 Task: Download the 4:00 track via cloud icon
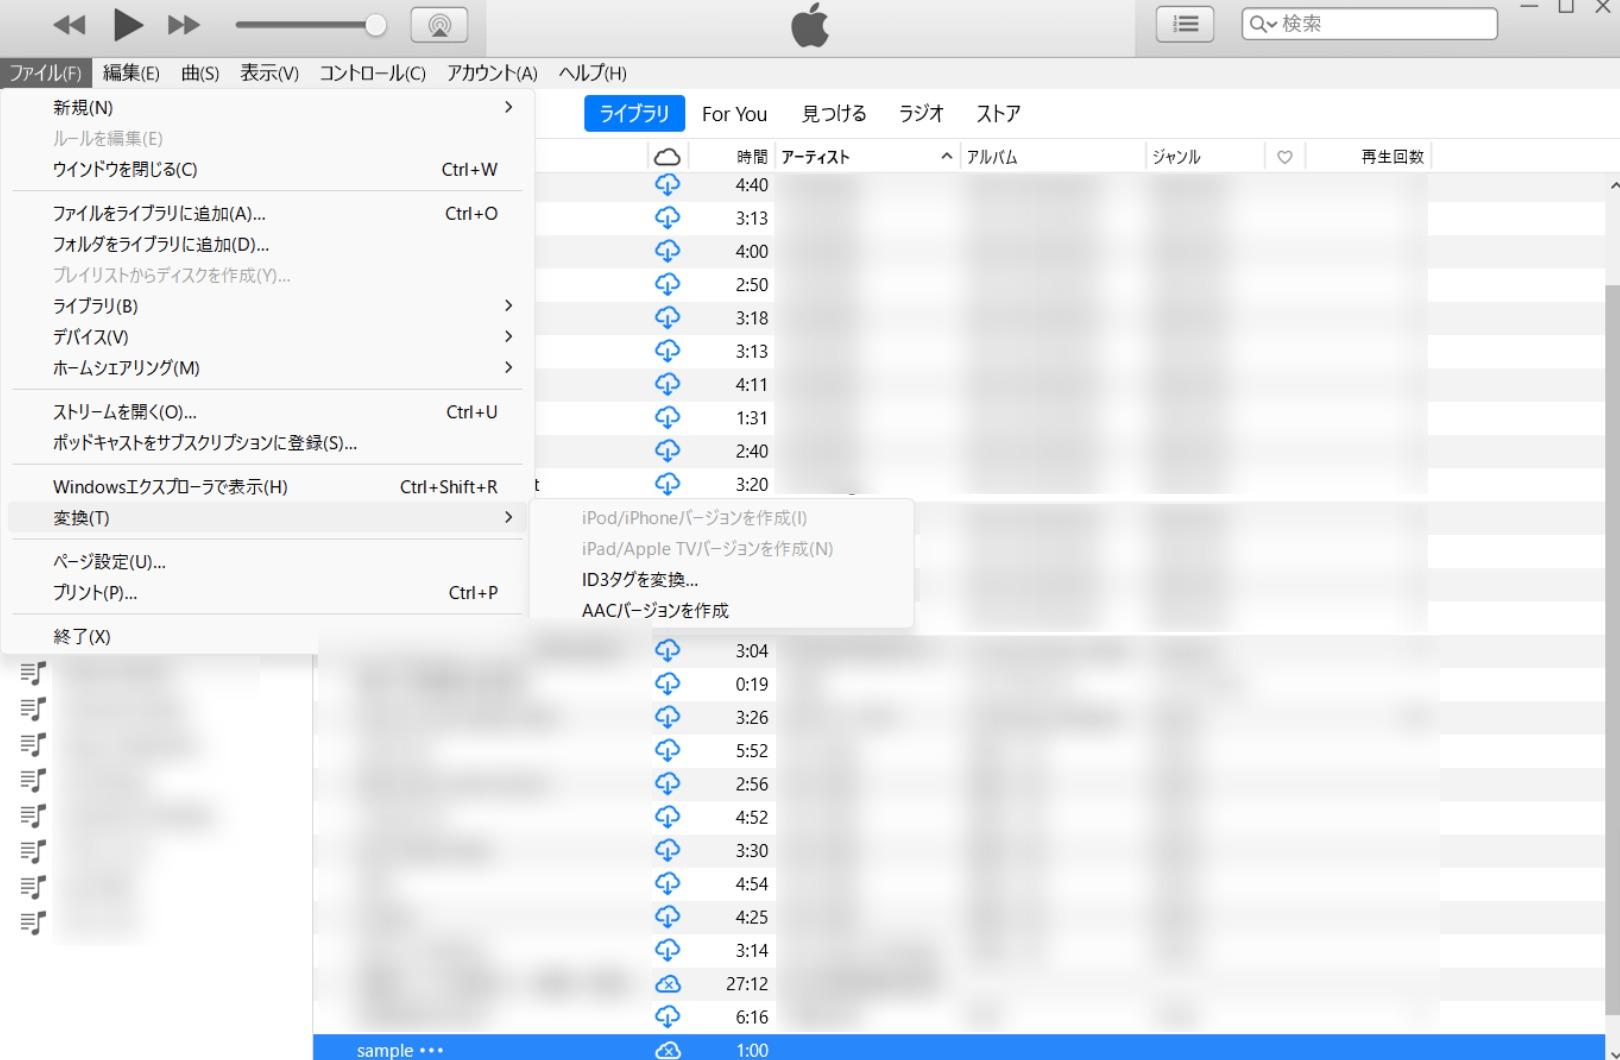coord(667,251)
